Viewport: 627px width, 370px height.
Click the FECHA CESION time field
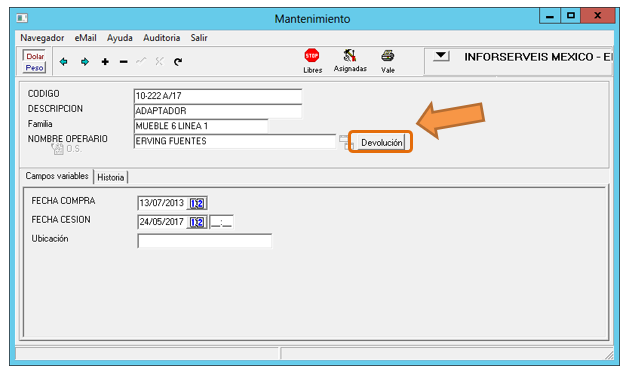click(x=222, y=222)
